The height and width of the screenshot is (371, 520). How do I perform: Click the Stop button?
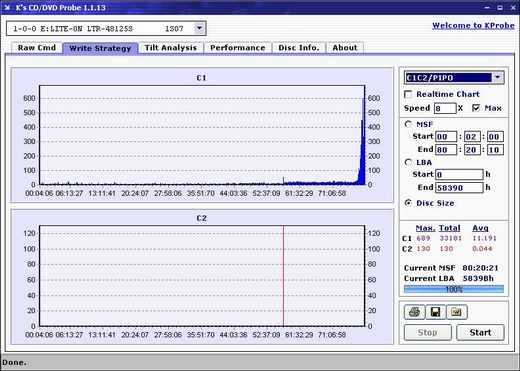pyautogui.click(x=428, y=332)
